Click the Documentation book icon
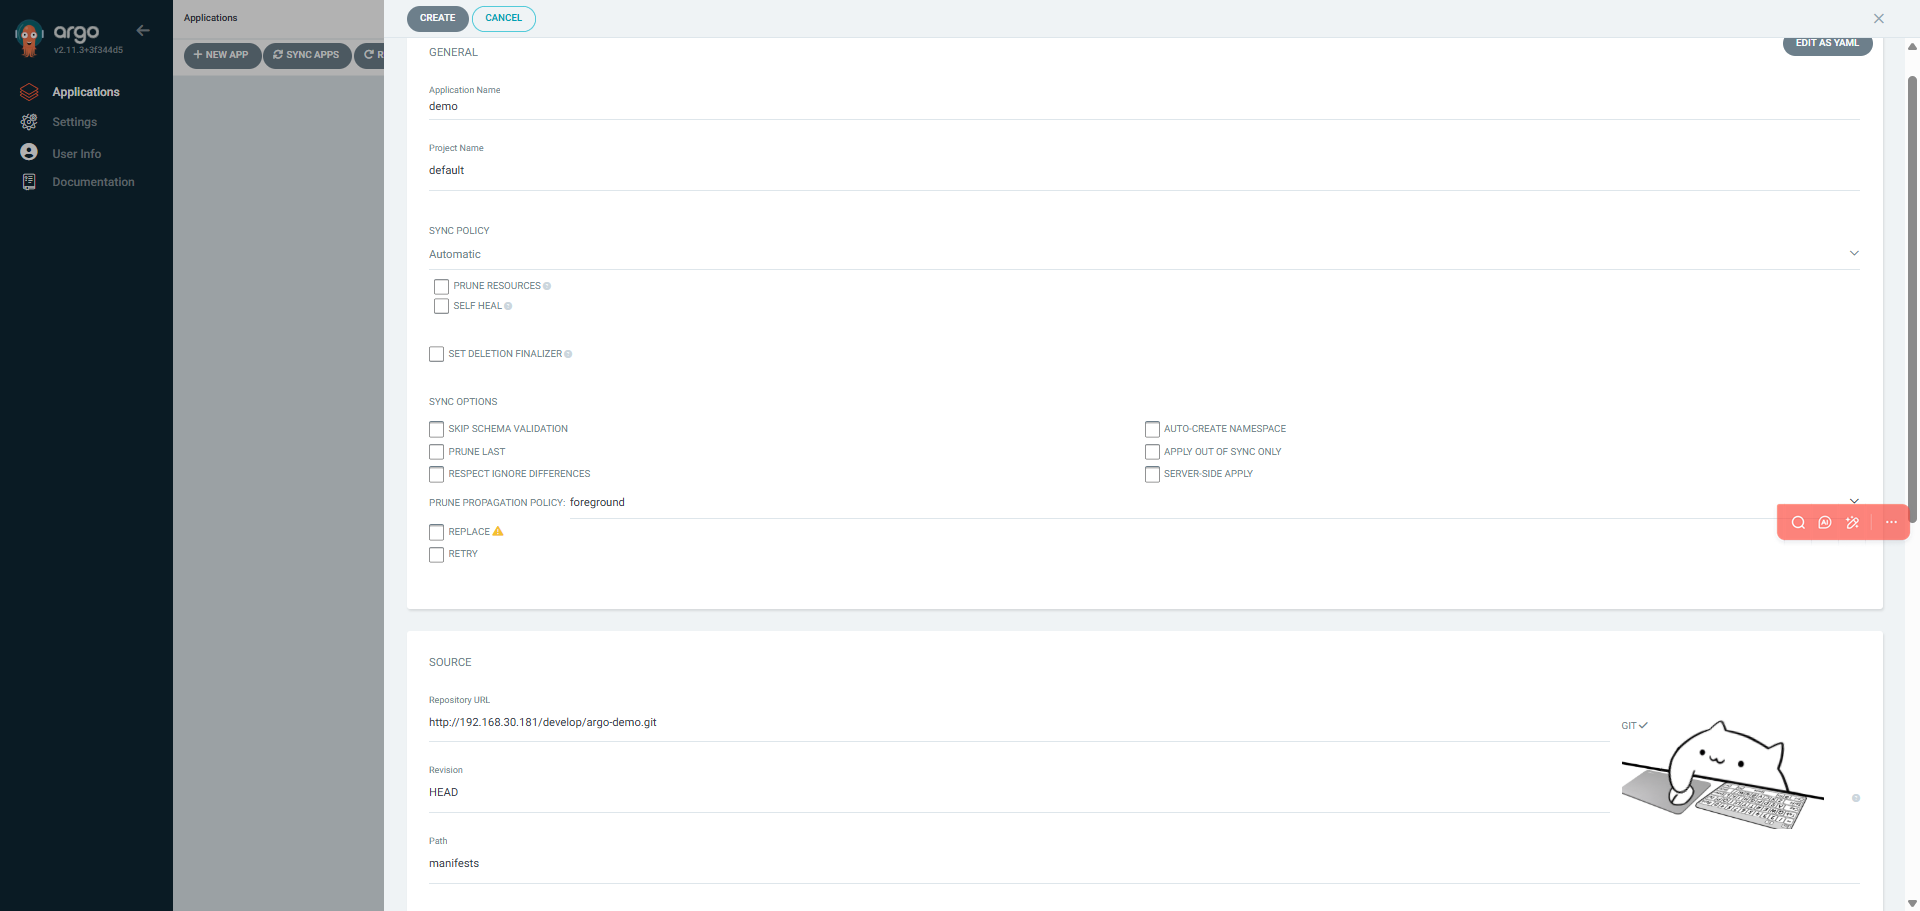The width and height of the screenshot is (1920, 911). [x=29, y=182]
